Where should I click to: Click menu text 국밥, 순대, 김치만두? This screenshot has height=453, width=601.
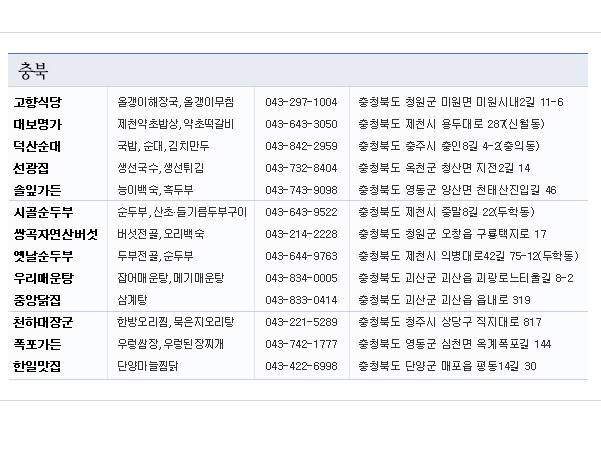point(163,146)
